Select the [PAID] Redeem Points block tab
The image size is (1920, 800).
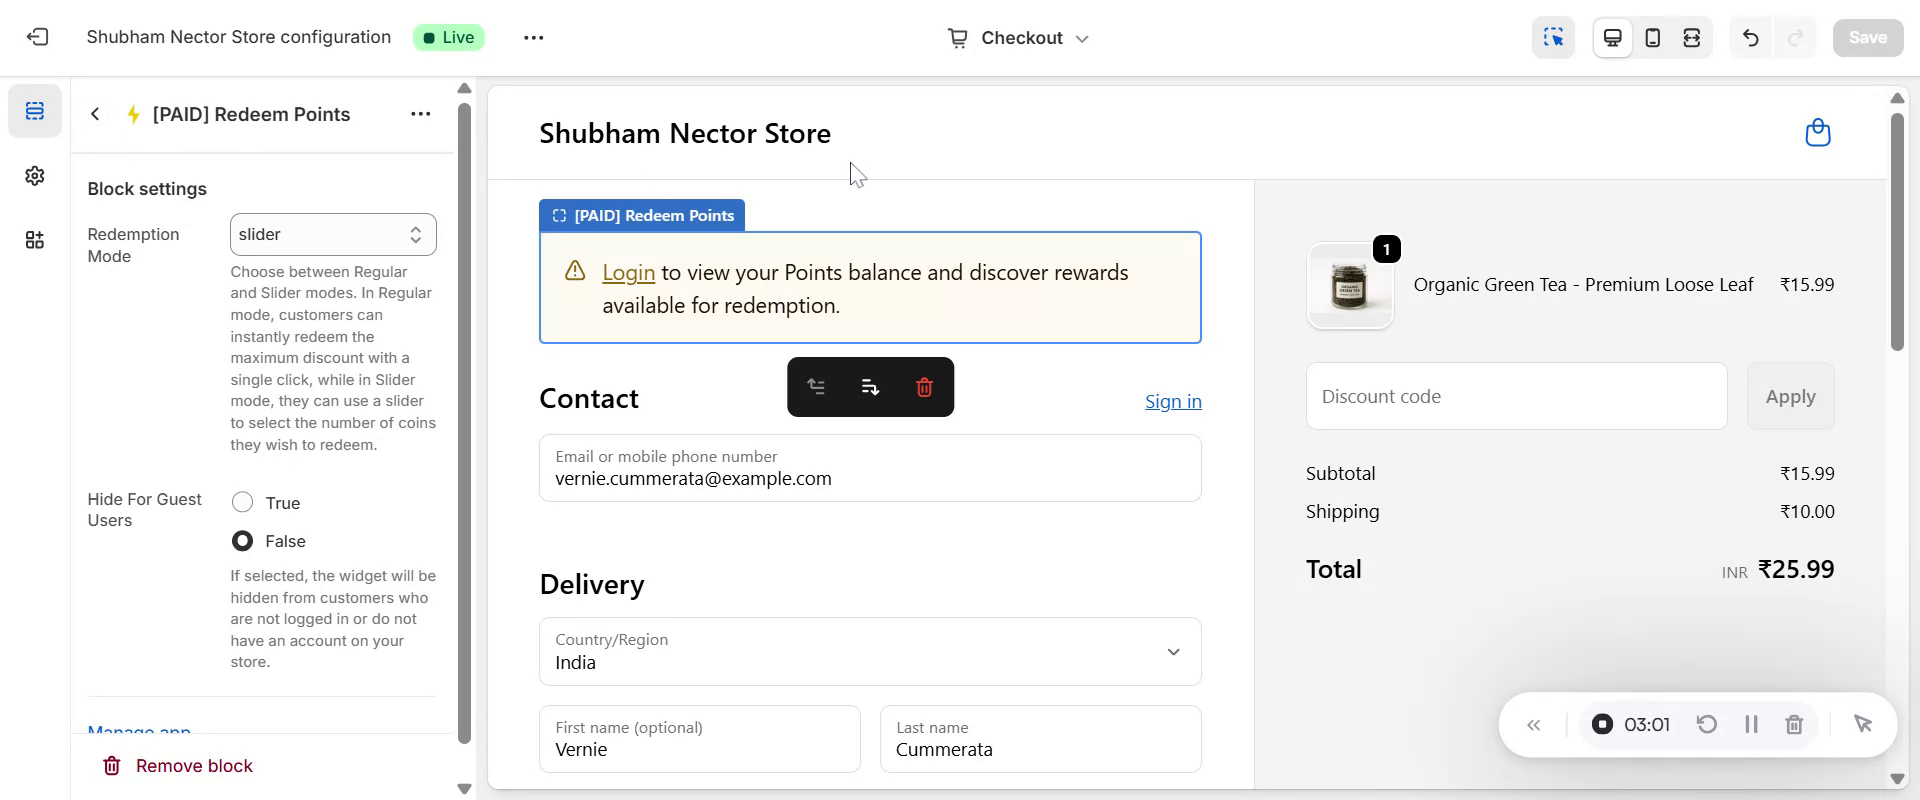tap(642, 215)
